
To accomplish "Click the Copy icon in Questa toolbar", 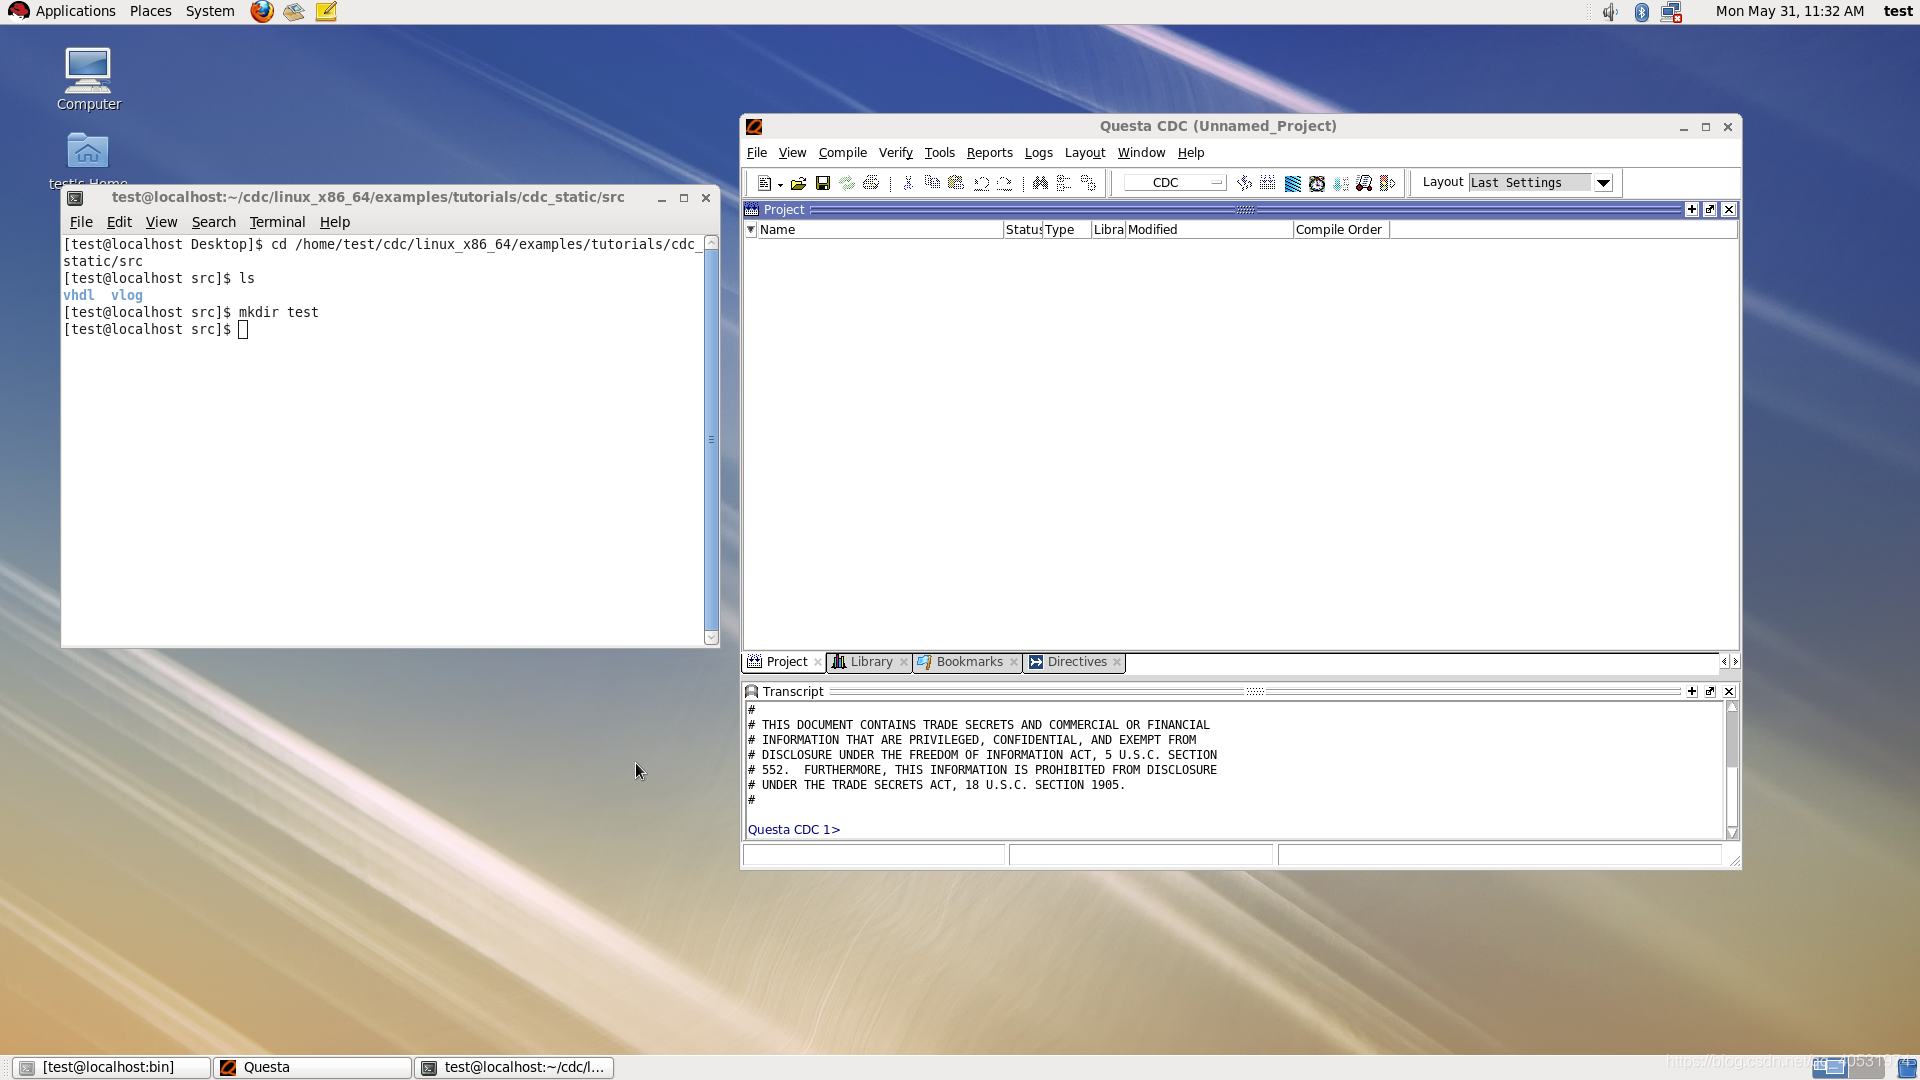I will 932,183.
